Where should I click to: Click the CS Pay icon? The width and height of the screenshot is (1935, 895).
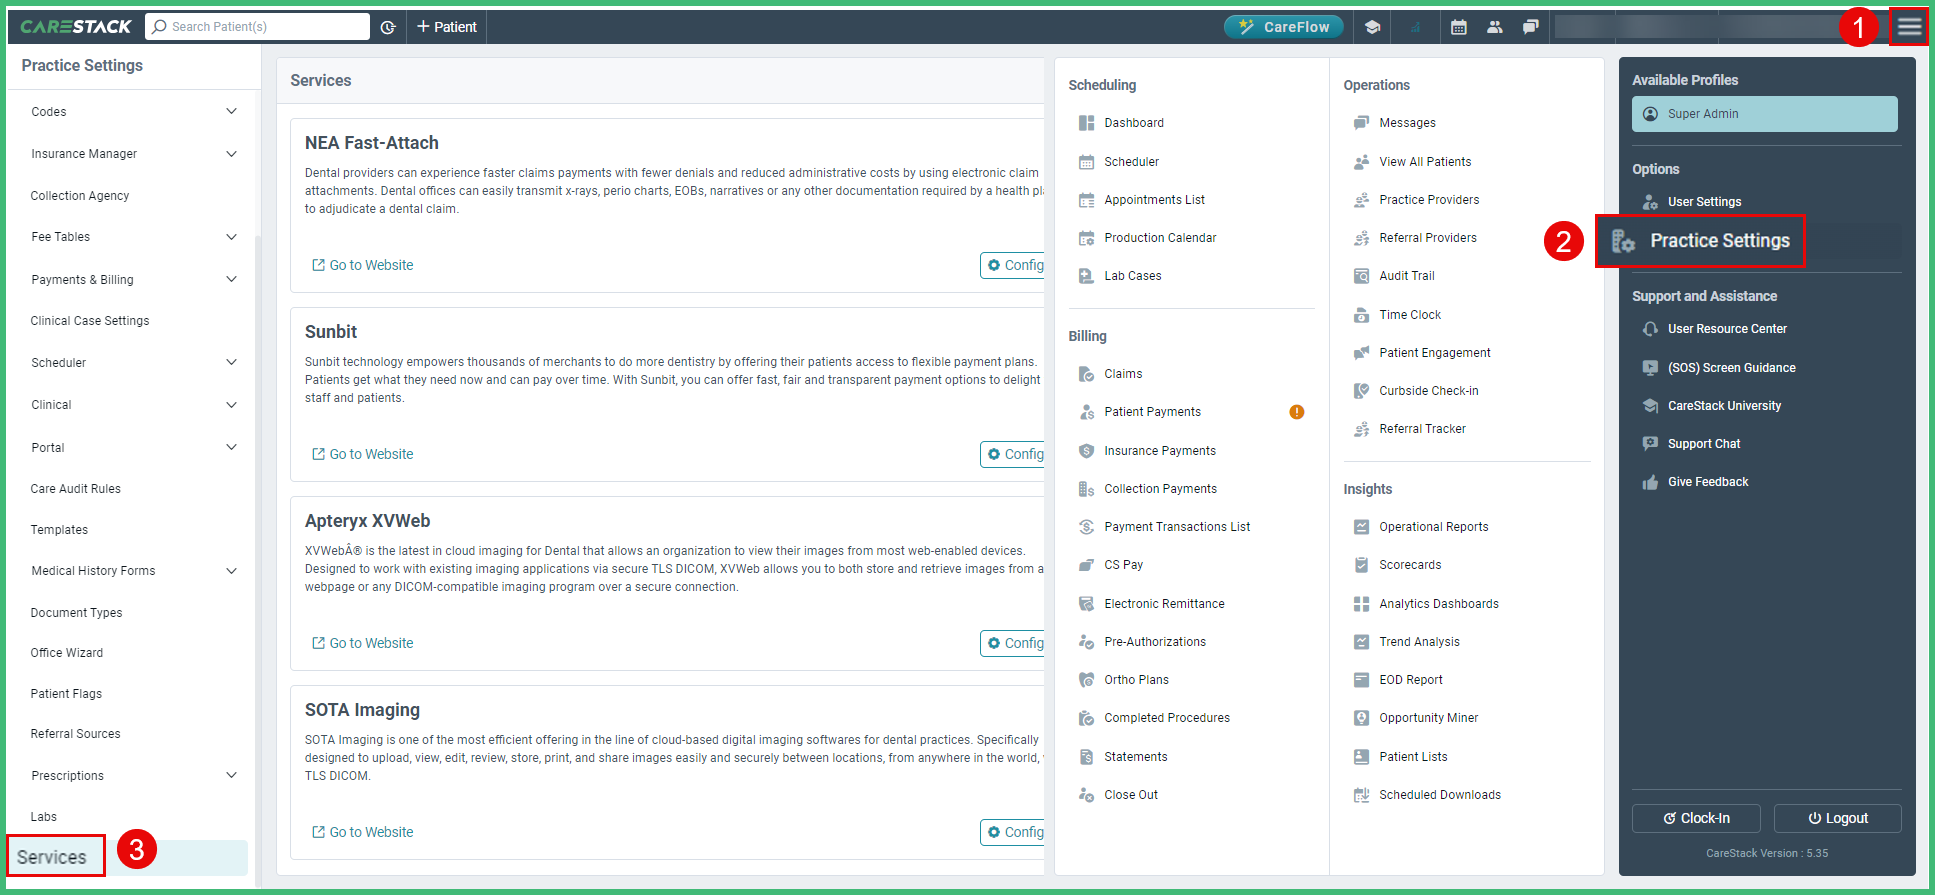(x=1086, y=565)
